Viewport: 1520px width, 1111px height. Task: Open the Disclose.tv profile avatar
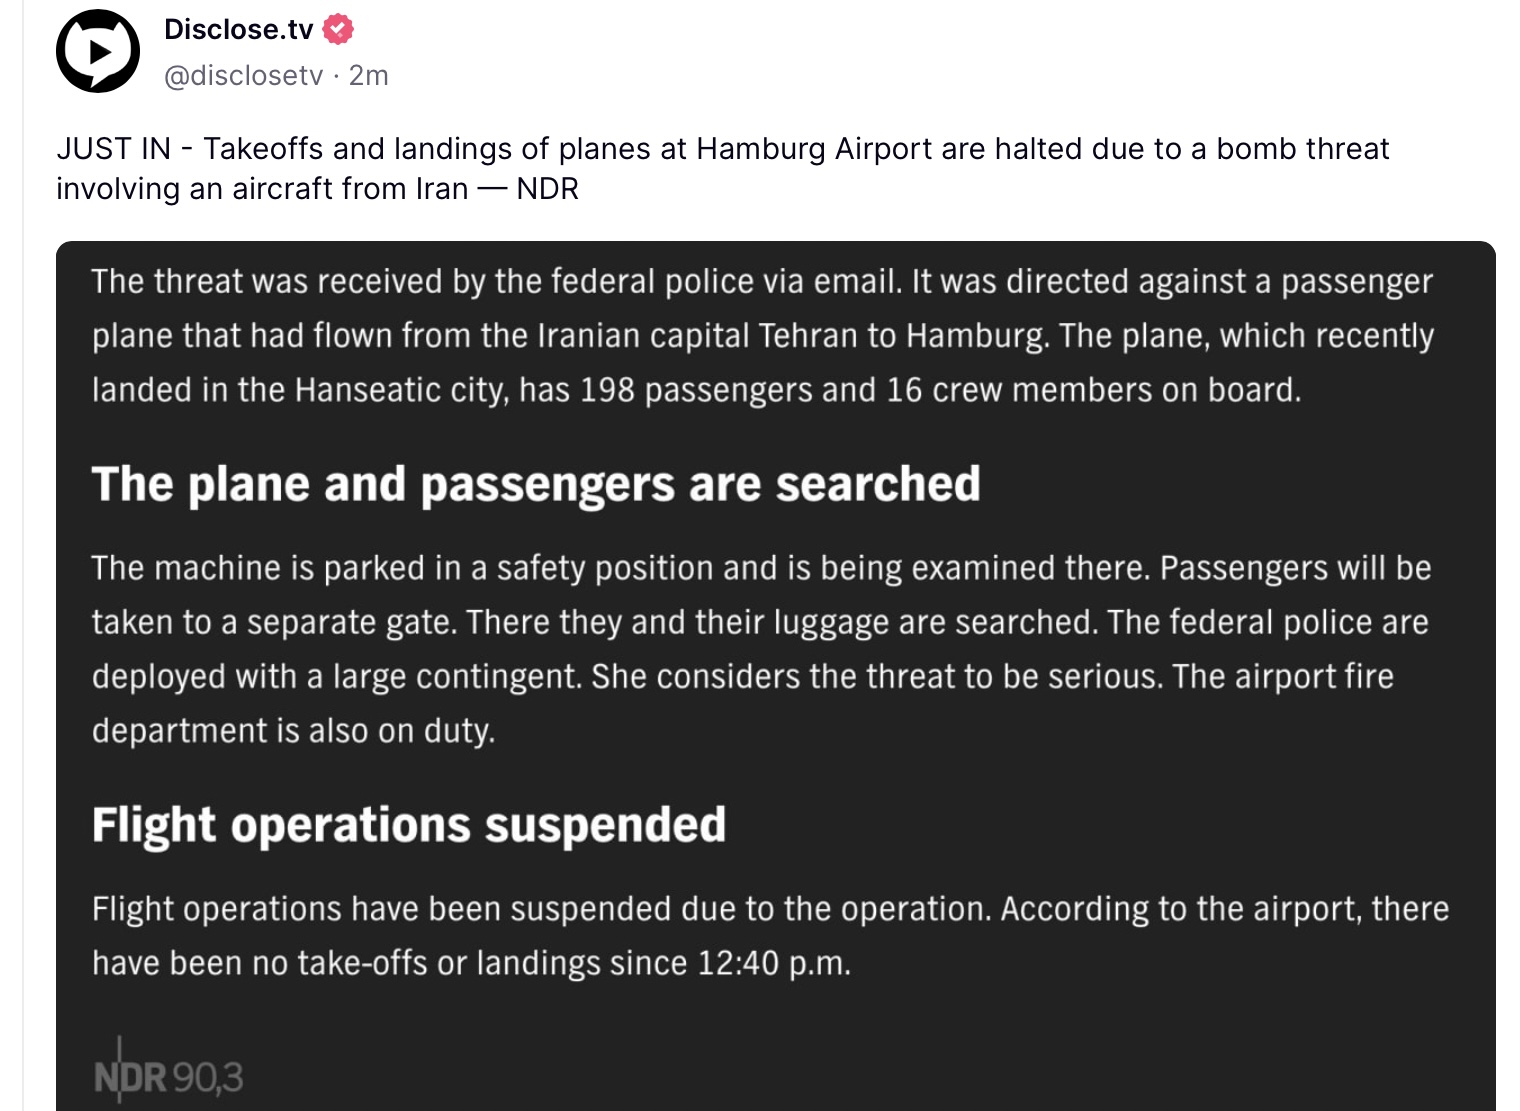[x=98, y=51]
